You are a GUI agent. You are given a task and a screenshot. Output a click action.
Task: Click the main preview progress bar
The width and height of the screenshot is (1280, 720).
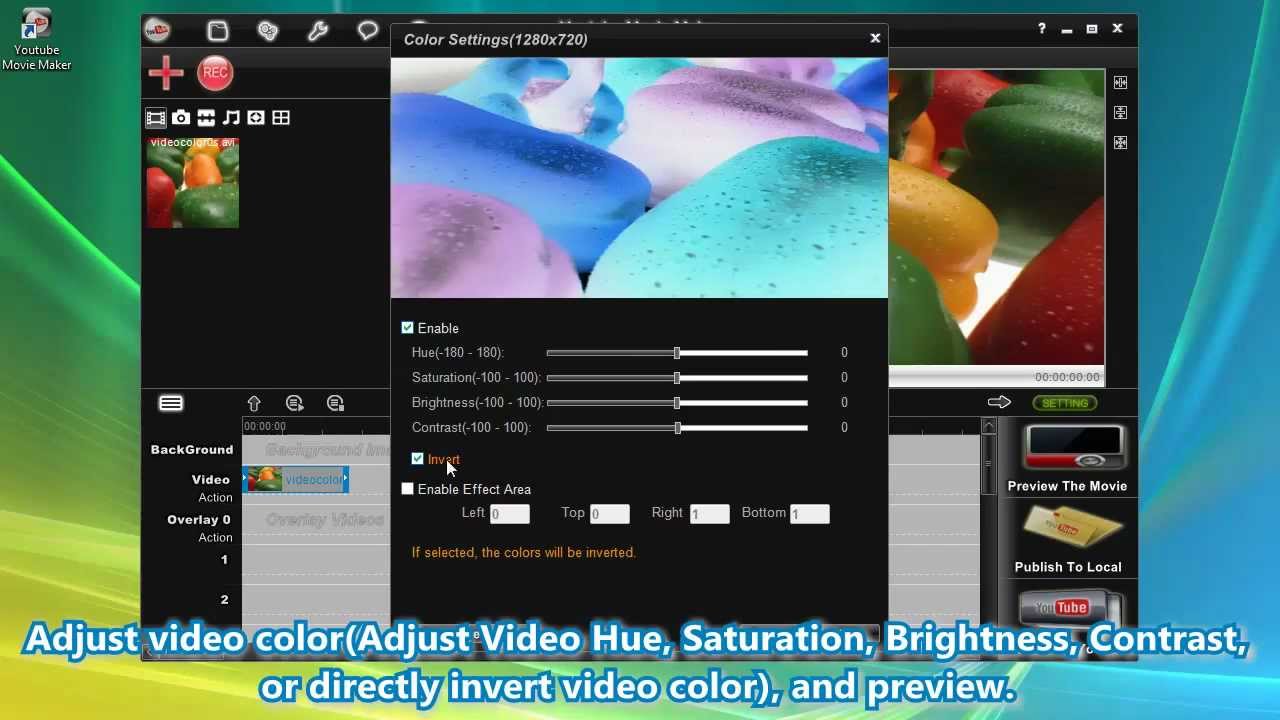tap(997, 377)
